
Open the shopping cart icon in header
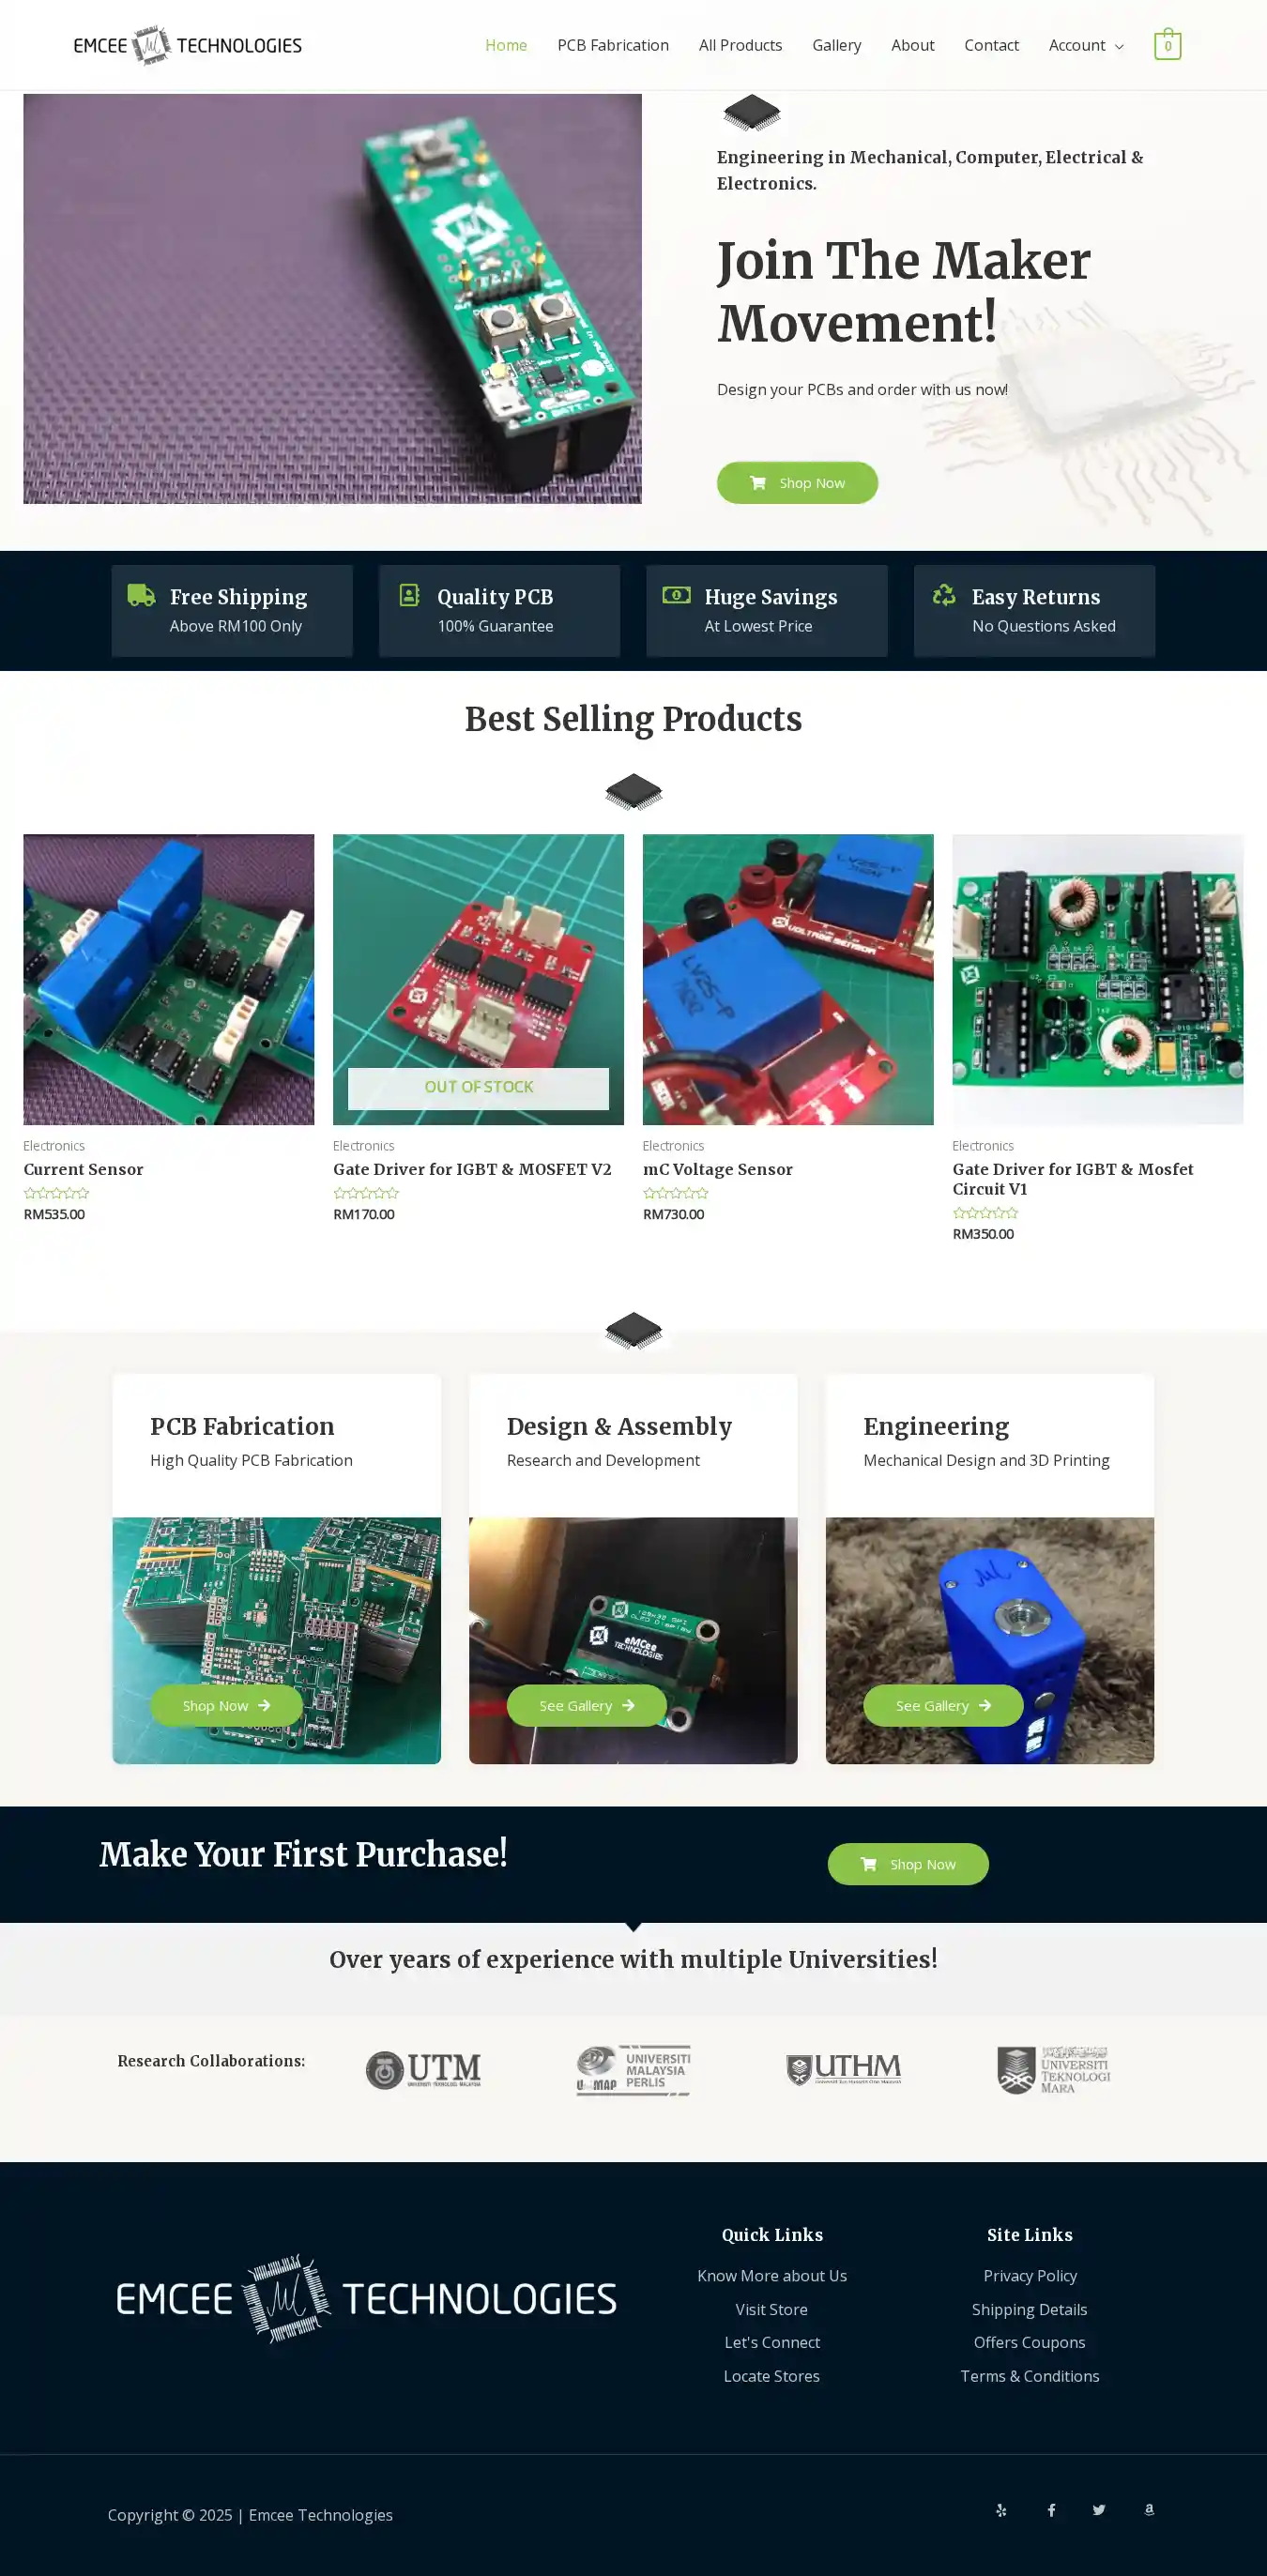point(1167,45)
